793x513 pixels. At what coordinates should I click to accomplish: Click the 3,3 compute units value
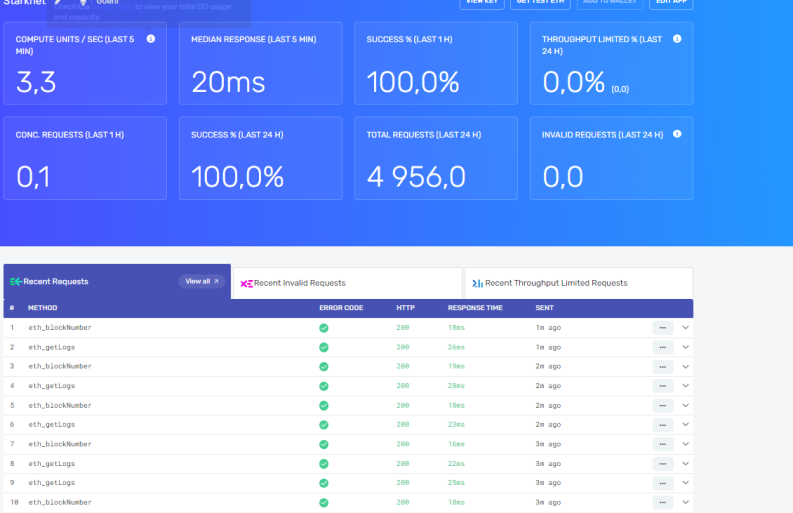click(x=36, y=82)
